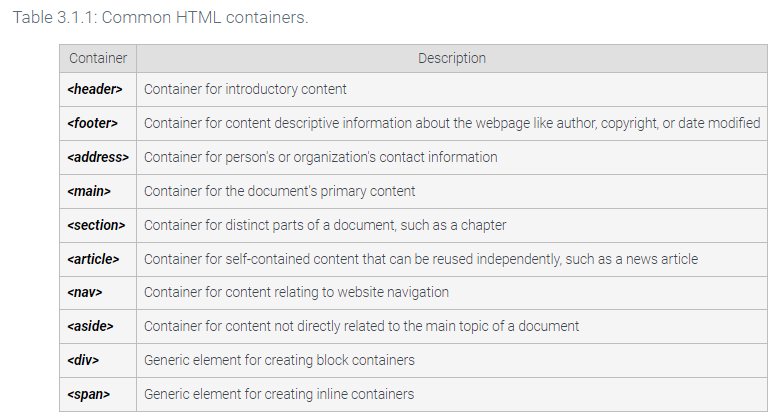Screen dimensions: 776x418
Task: Click the "block containers" description text
Action: 279,360
